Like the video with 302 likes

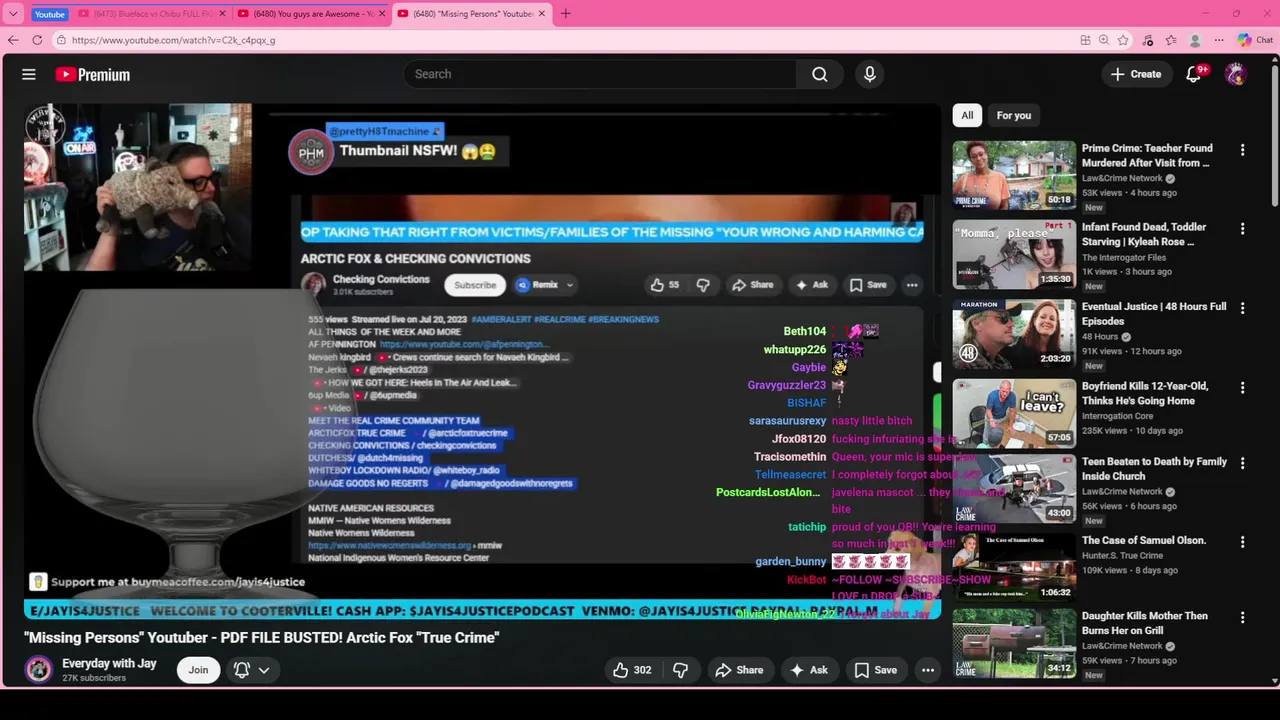pyautogui.click(x=632, y=670)
